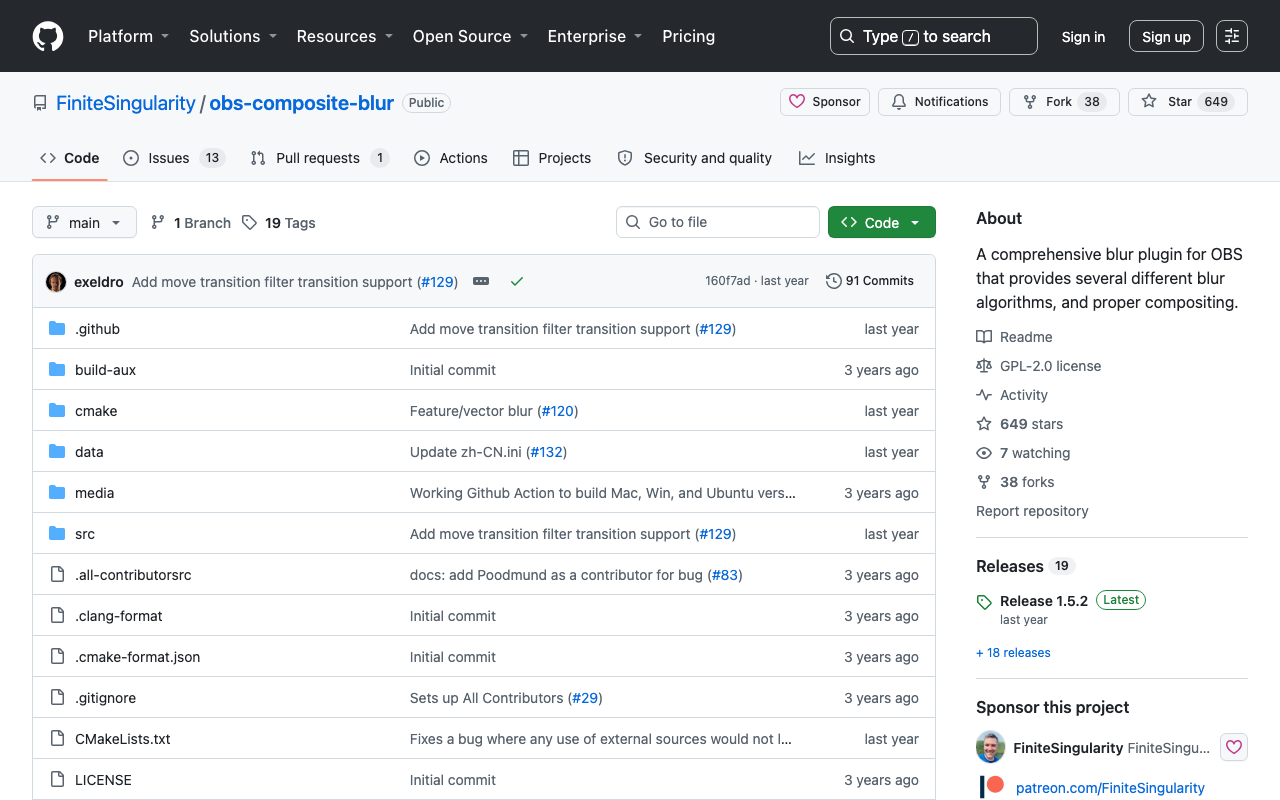Open the .all-contributorsrc file
The image size is (1280, 800).
click(133, 575)
